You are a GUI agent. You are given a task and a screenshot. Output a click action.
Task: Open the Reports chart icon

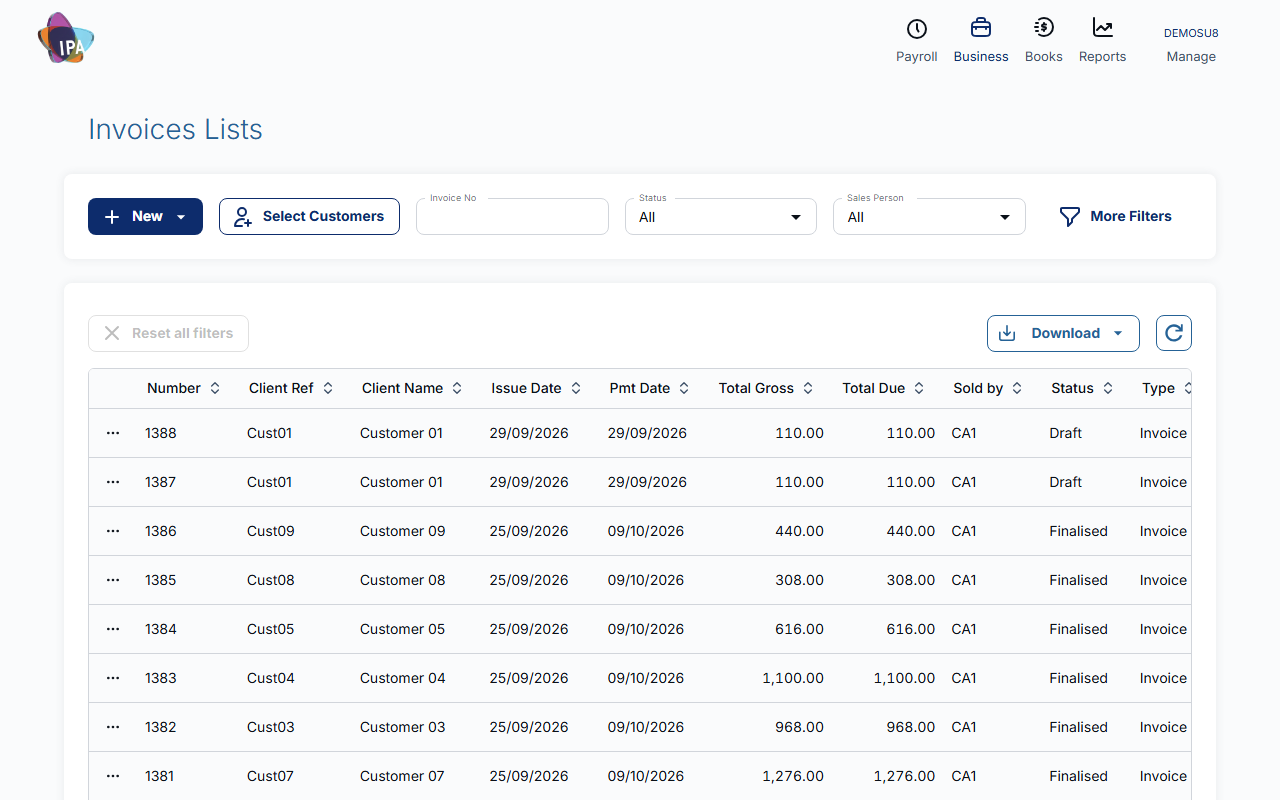click(x=1102, y=28)
